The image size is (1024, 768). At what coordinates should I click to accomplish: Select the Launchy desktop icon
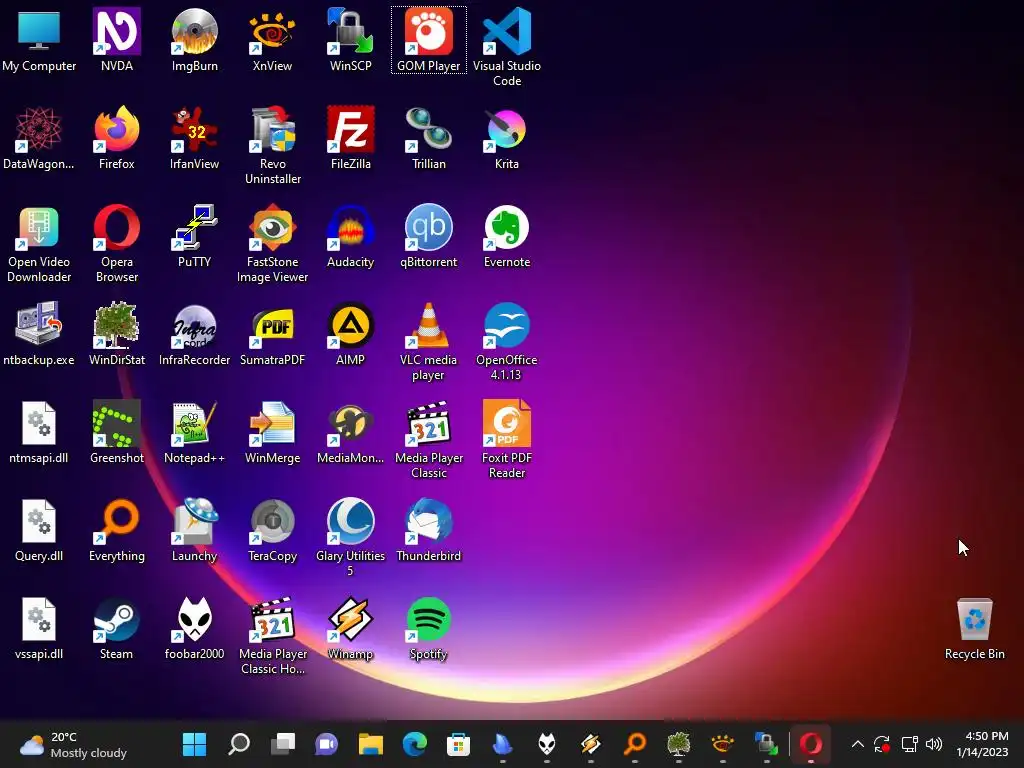tap(195, 530)
